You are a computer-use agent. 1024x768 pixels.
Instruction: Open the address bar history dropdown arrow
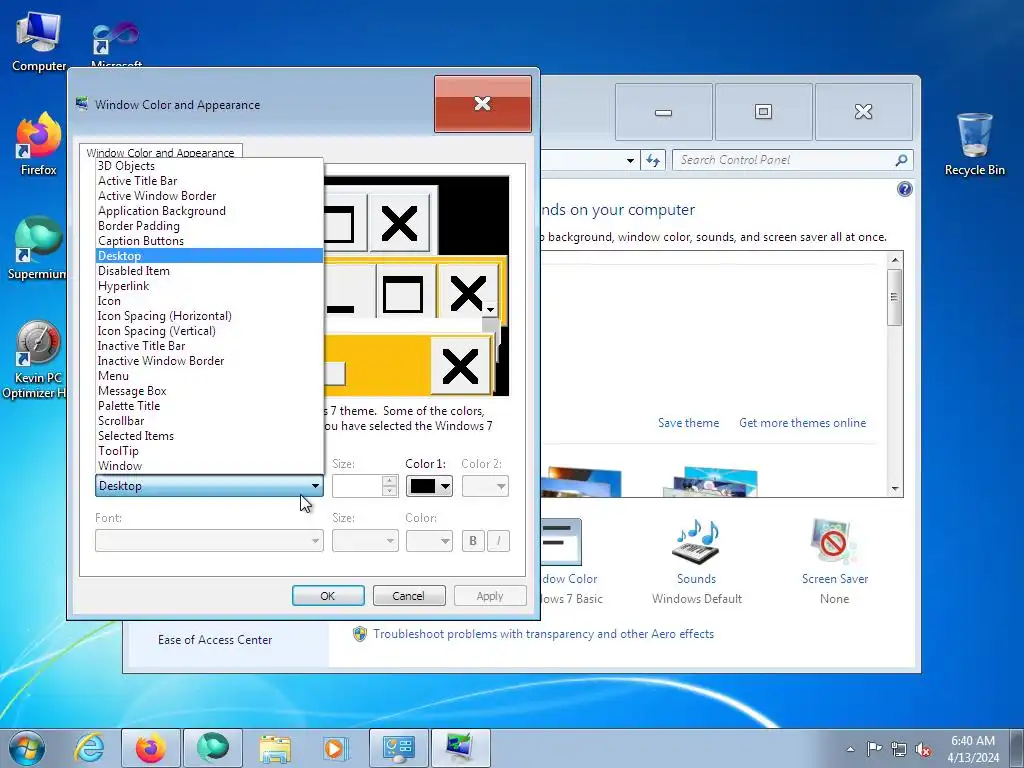pos(630,160)
